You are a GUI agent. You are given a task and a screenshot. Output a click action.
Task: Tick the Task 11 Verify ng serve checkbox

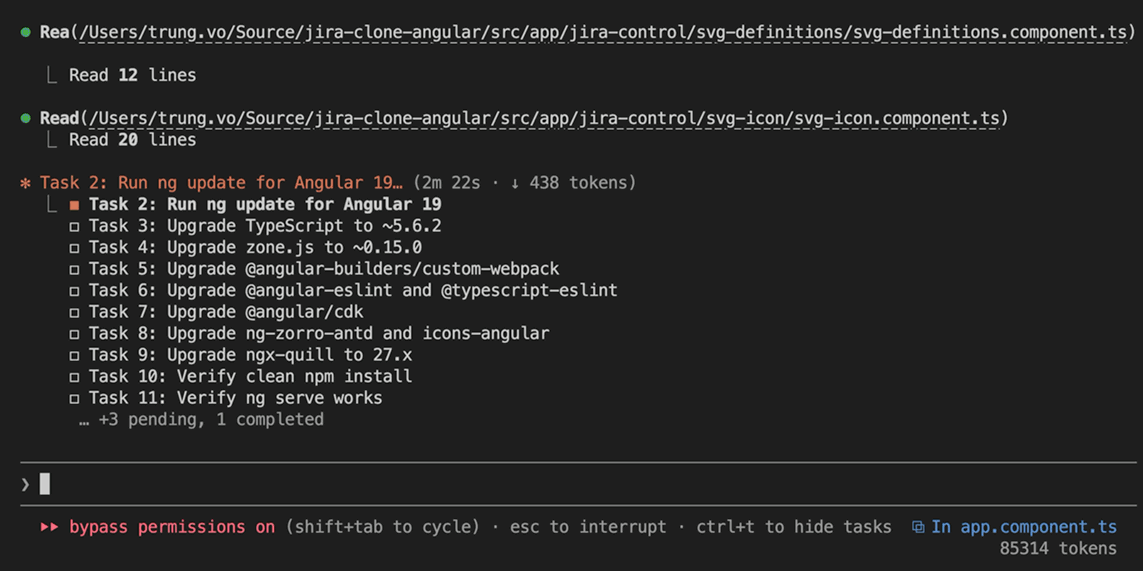pyautogui.click(x=74, y=399)
